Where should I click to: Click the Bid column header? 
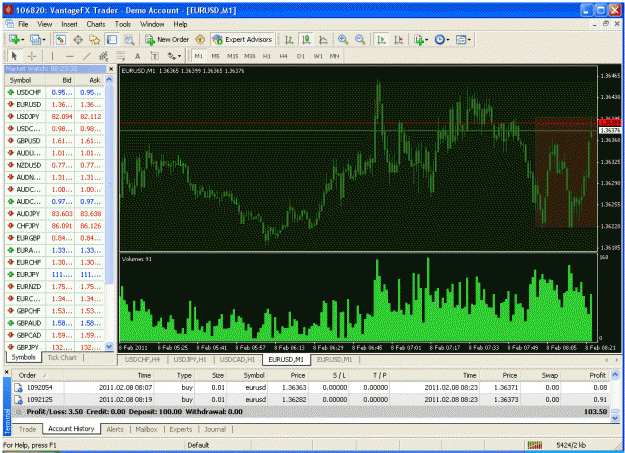(x=60, y=80)
